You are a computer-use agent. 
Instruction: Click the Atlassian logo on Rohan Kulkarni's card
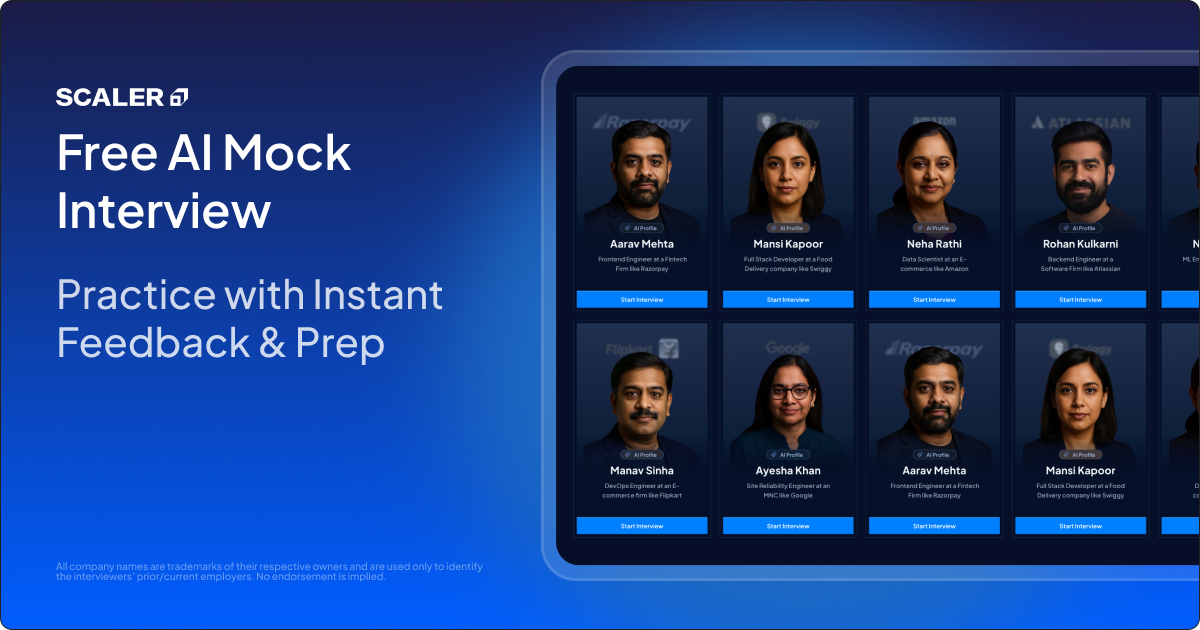pyautogui.click(x=1079, y=122)
